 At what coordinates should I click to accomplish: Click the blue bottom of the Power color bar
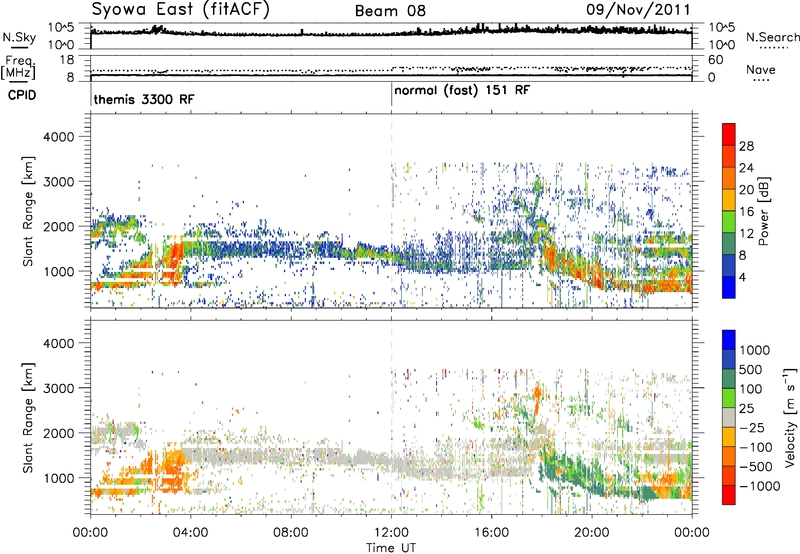point(729,287)
